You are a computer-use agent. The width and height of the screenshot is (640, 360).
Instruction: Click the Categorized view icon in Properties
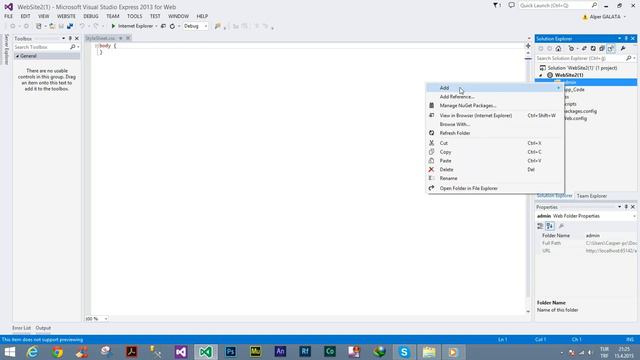540,226
